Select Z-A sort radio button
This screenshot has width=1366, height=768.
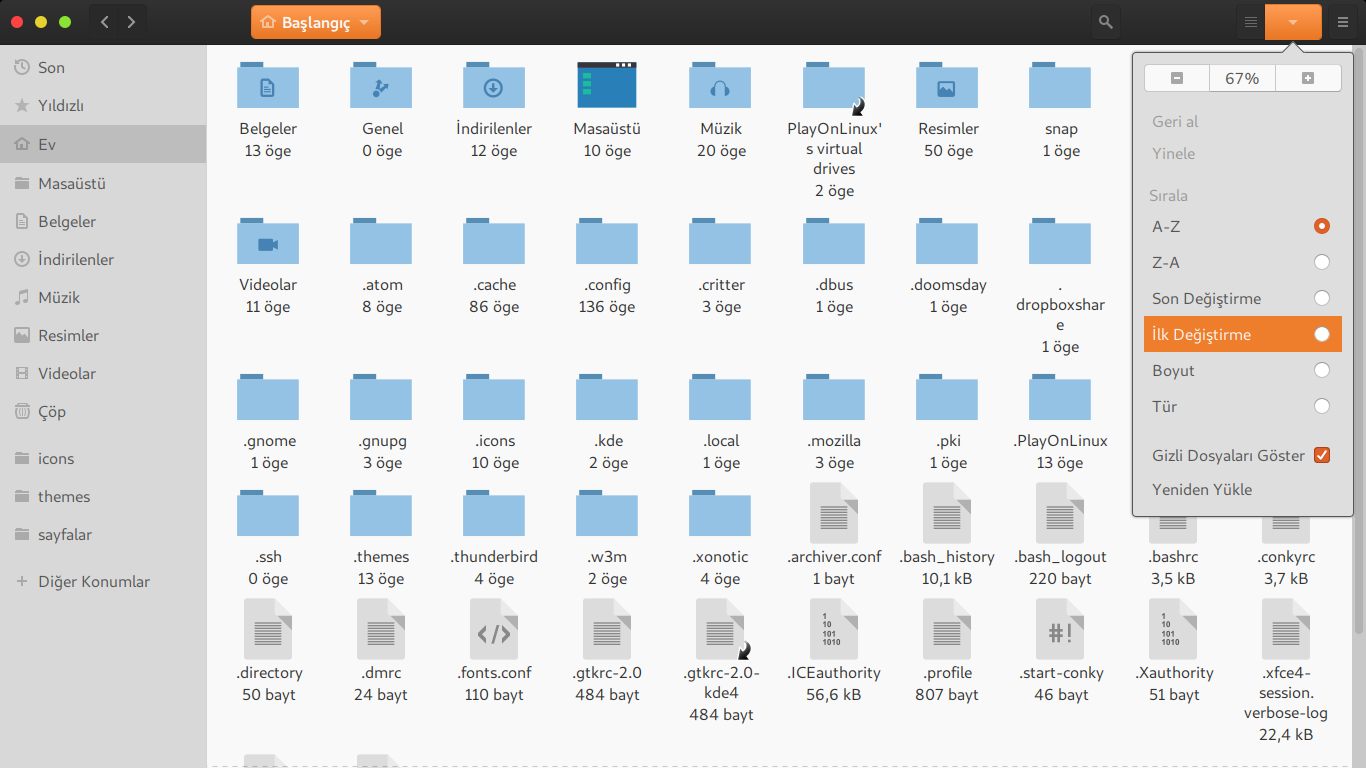click(x=1322, y=263)
